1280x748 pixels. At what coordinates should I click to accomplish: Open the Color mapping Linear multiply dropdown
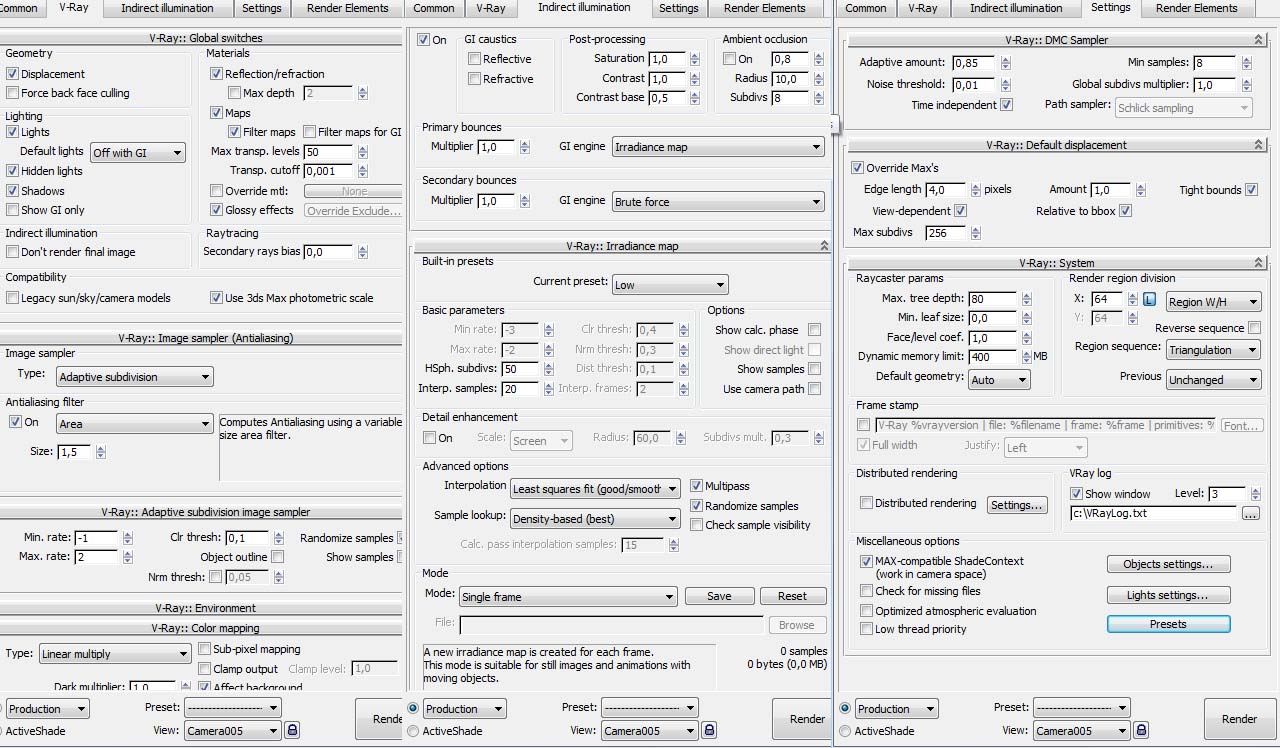(x=115, y=654)
